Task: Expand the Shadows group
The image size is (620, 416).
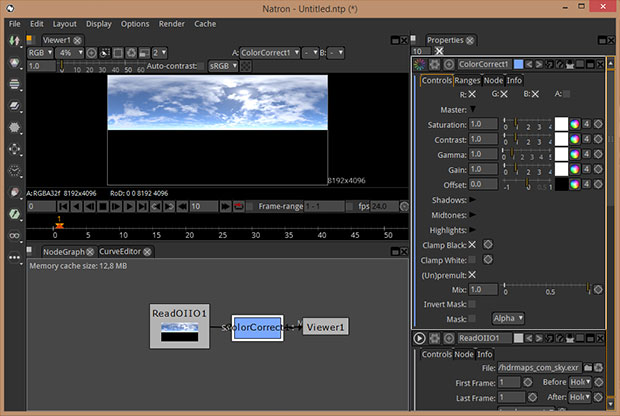Action: [473, 200]
